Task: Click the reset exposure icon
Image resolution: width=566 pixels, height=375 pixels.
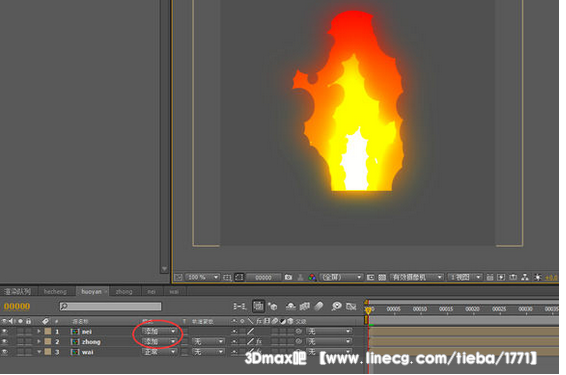Action: click(x=537, y=277)
